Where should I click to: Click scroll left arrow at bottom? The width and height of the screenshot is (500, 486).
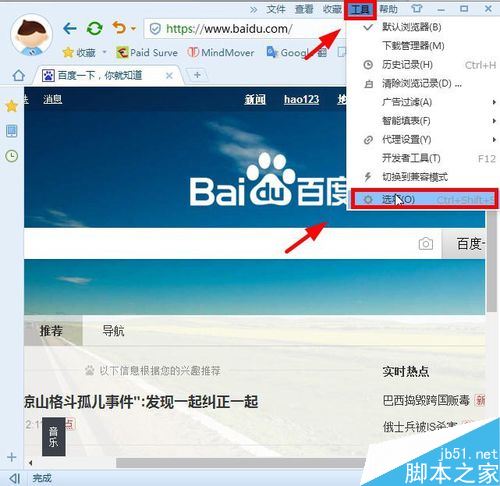31,463
